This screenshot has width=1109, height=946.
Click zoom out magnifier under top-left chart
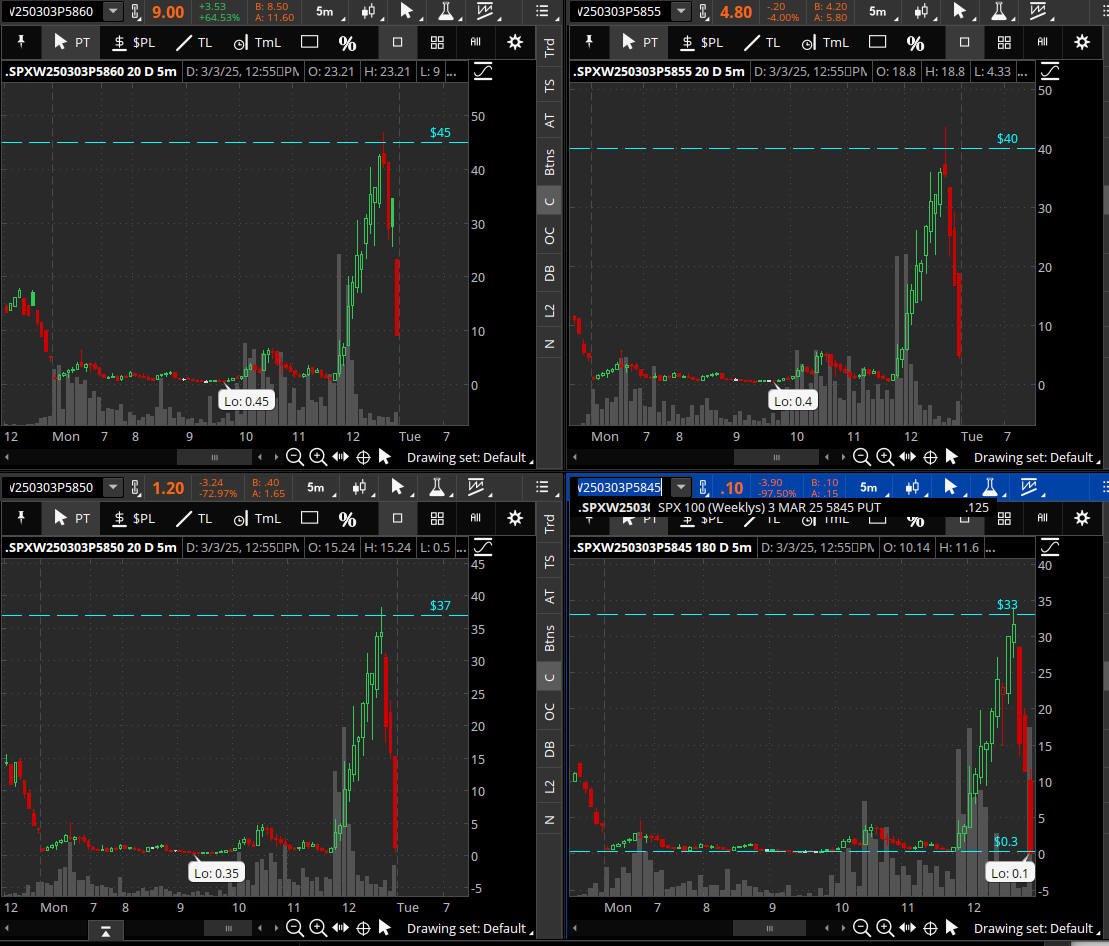(294, 457)
